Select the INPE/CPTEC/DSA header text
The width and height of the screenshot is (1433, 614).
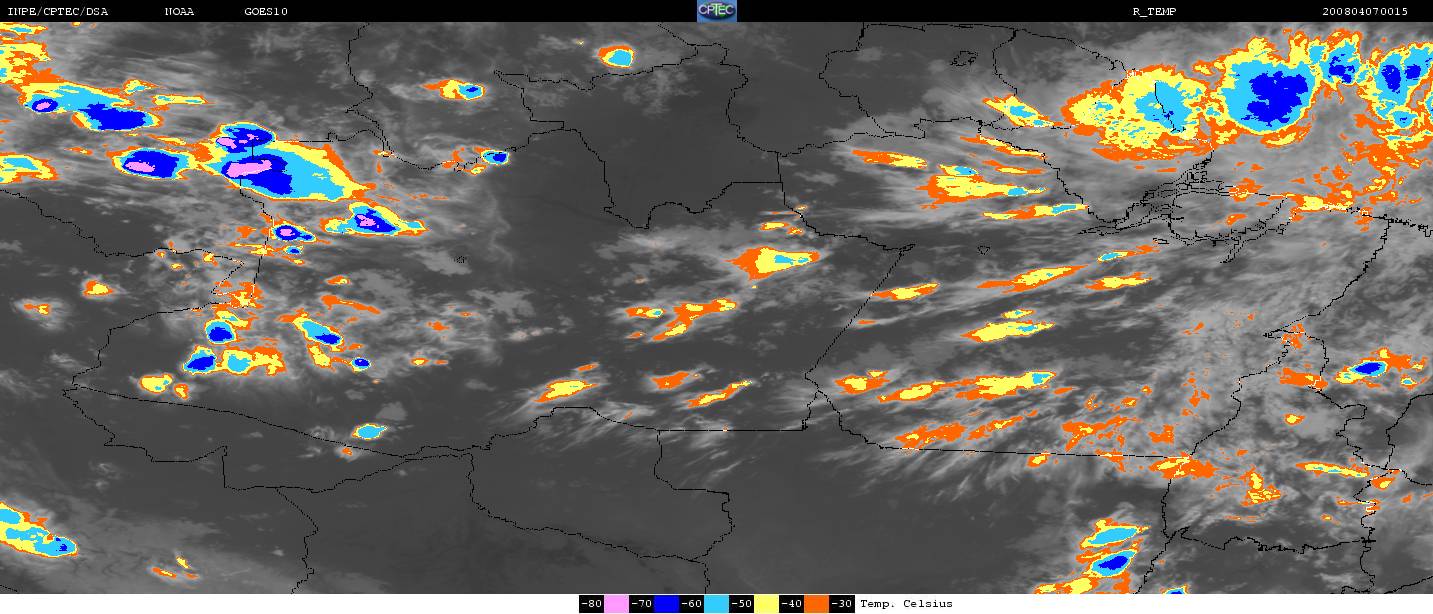click(57, 12)
